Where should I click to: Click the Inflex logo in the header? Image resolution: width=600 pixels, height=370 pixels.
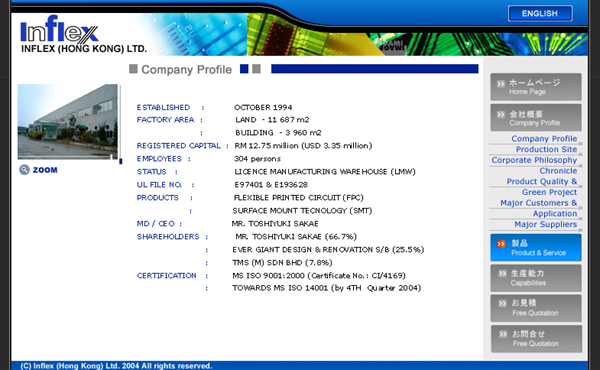59,29
